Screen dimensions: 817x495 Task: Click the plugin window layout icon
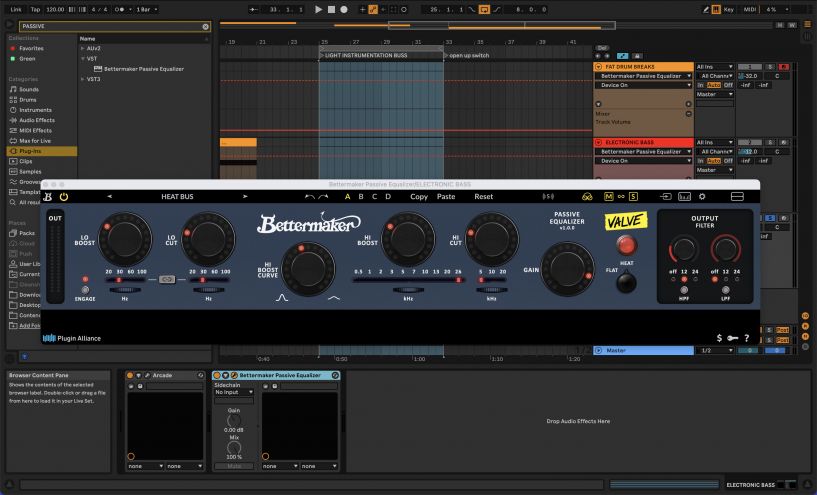737,196
